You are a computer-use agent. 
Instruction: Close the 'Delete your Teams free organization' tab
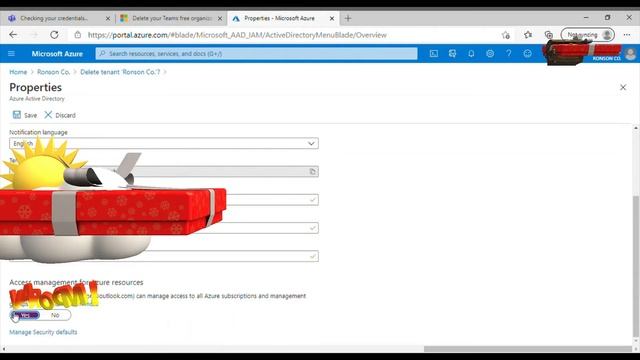coord(220,18)
